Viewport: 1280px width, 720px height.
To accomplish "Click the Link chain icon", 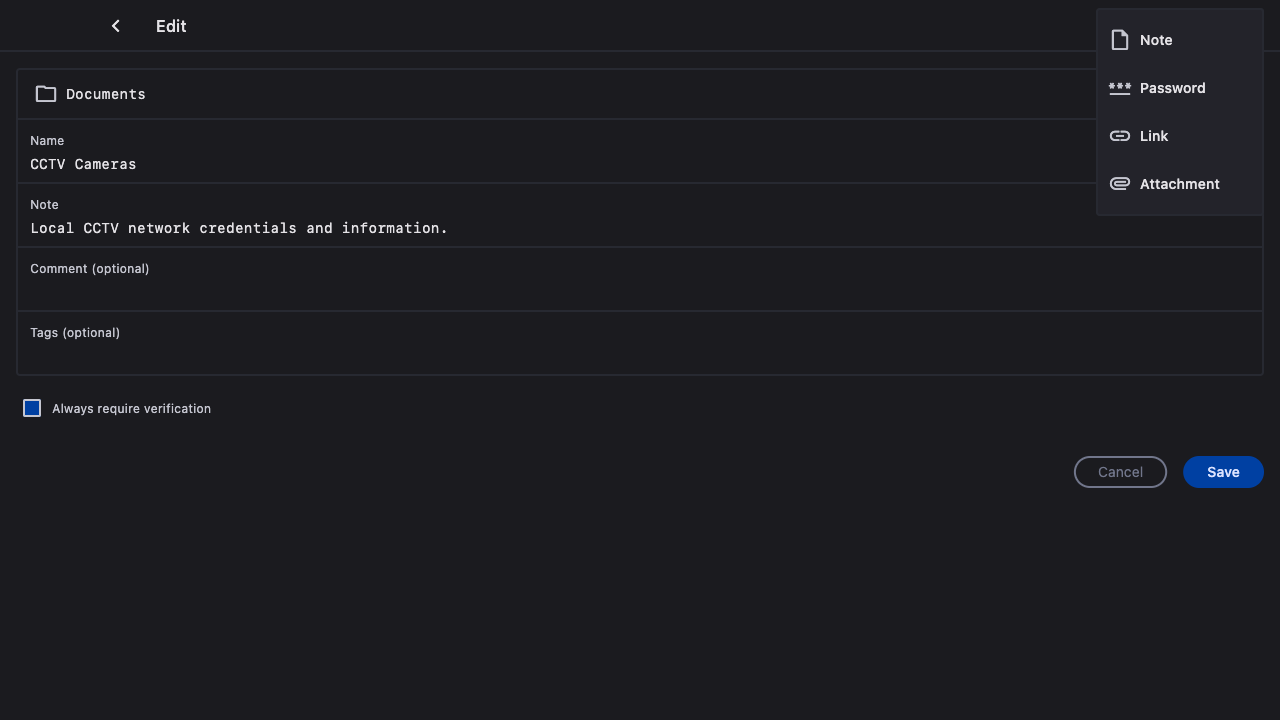I will (1120, 136).
